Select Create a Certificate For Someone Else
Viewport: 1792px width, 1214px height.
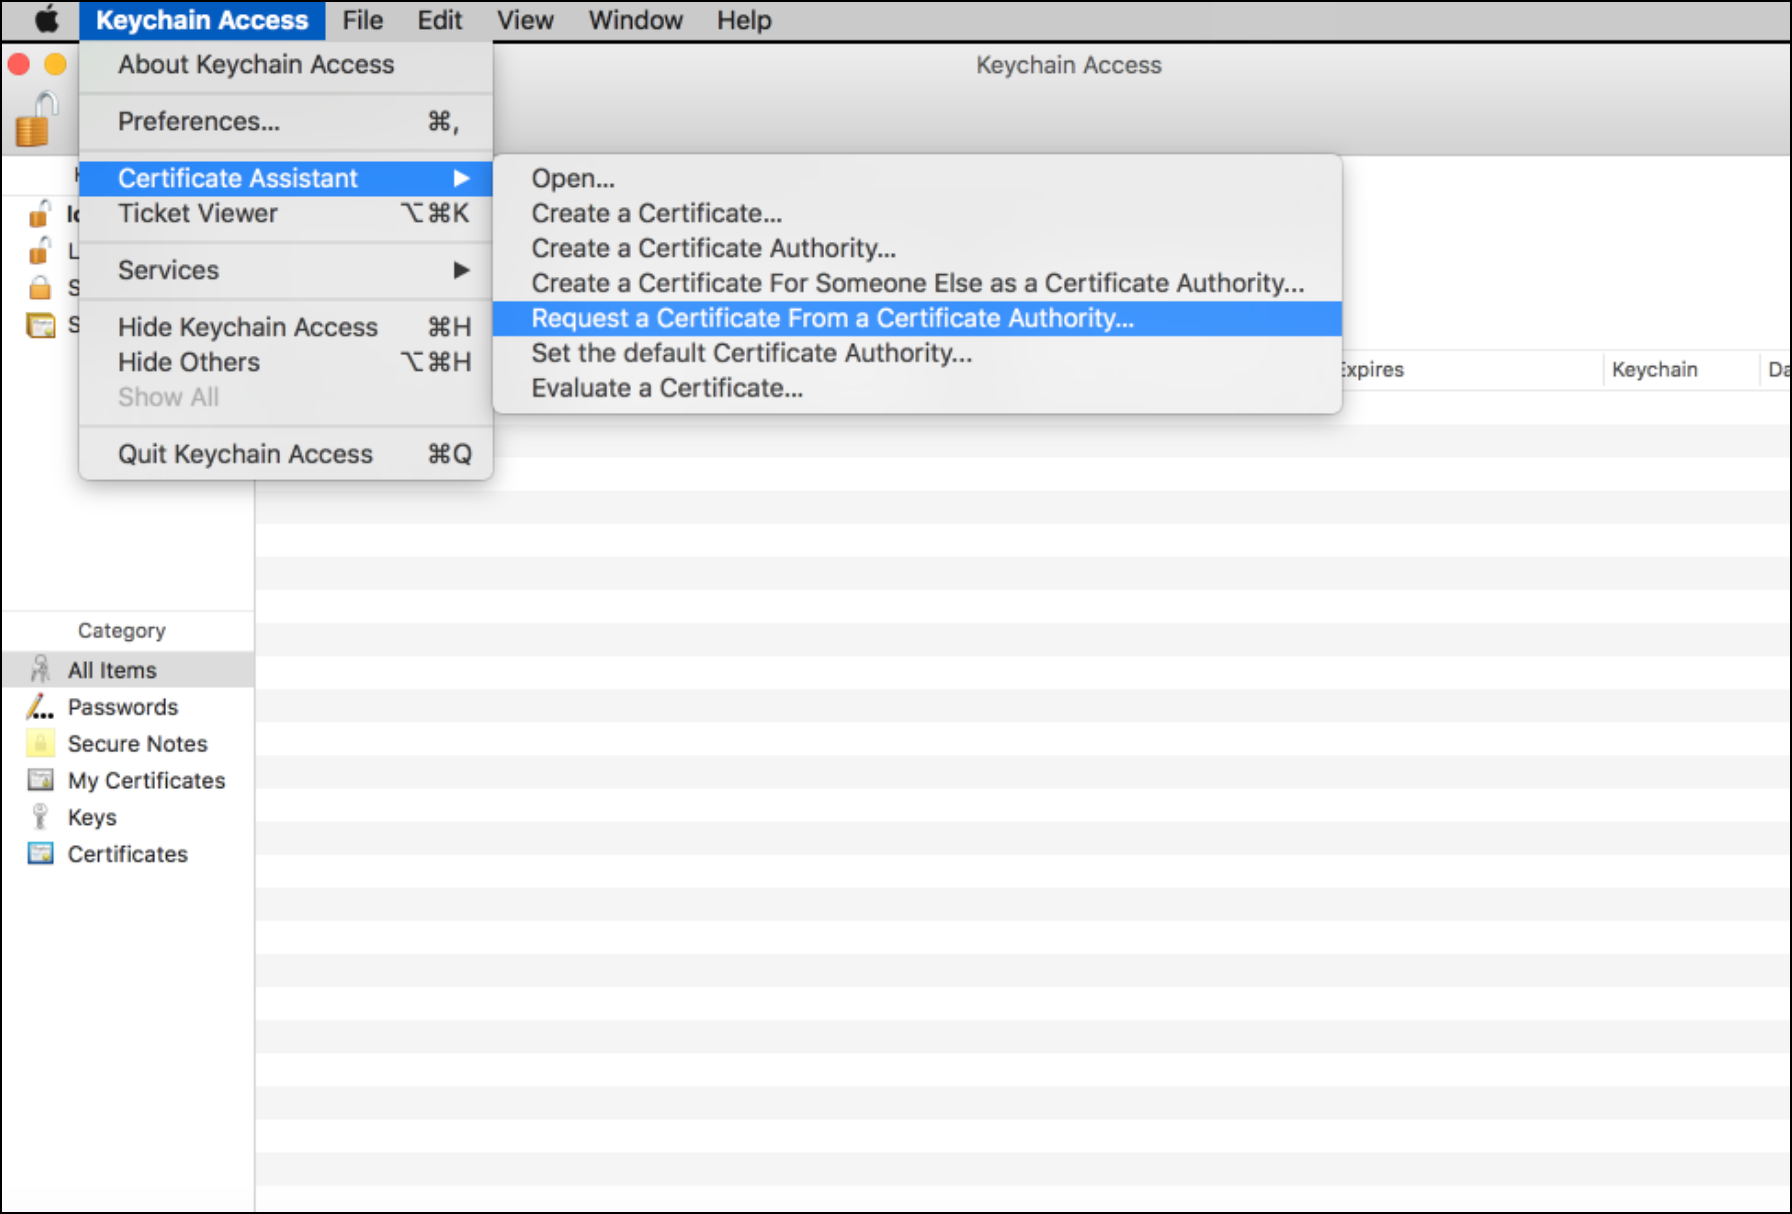click(917, 283)
